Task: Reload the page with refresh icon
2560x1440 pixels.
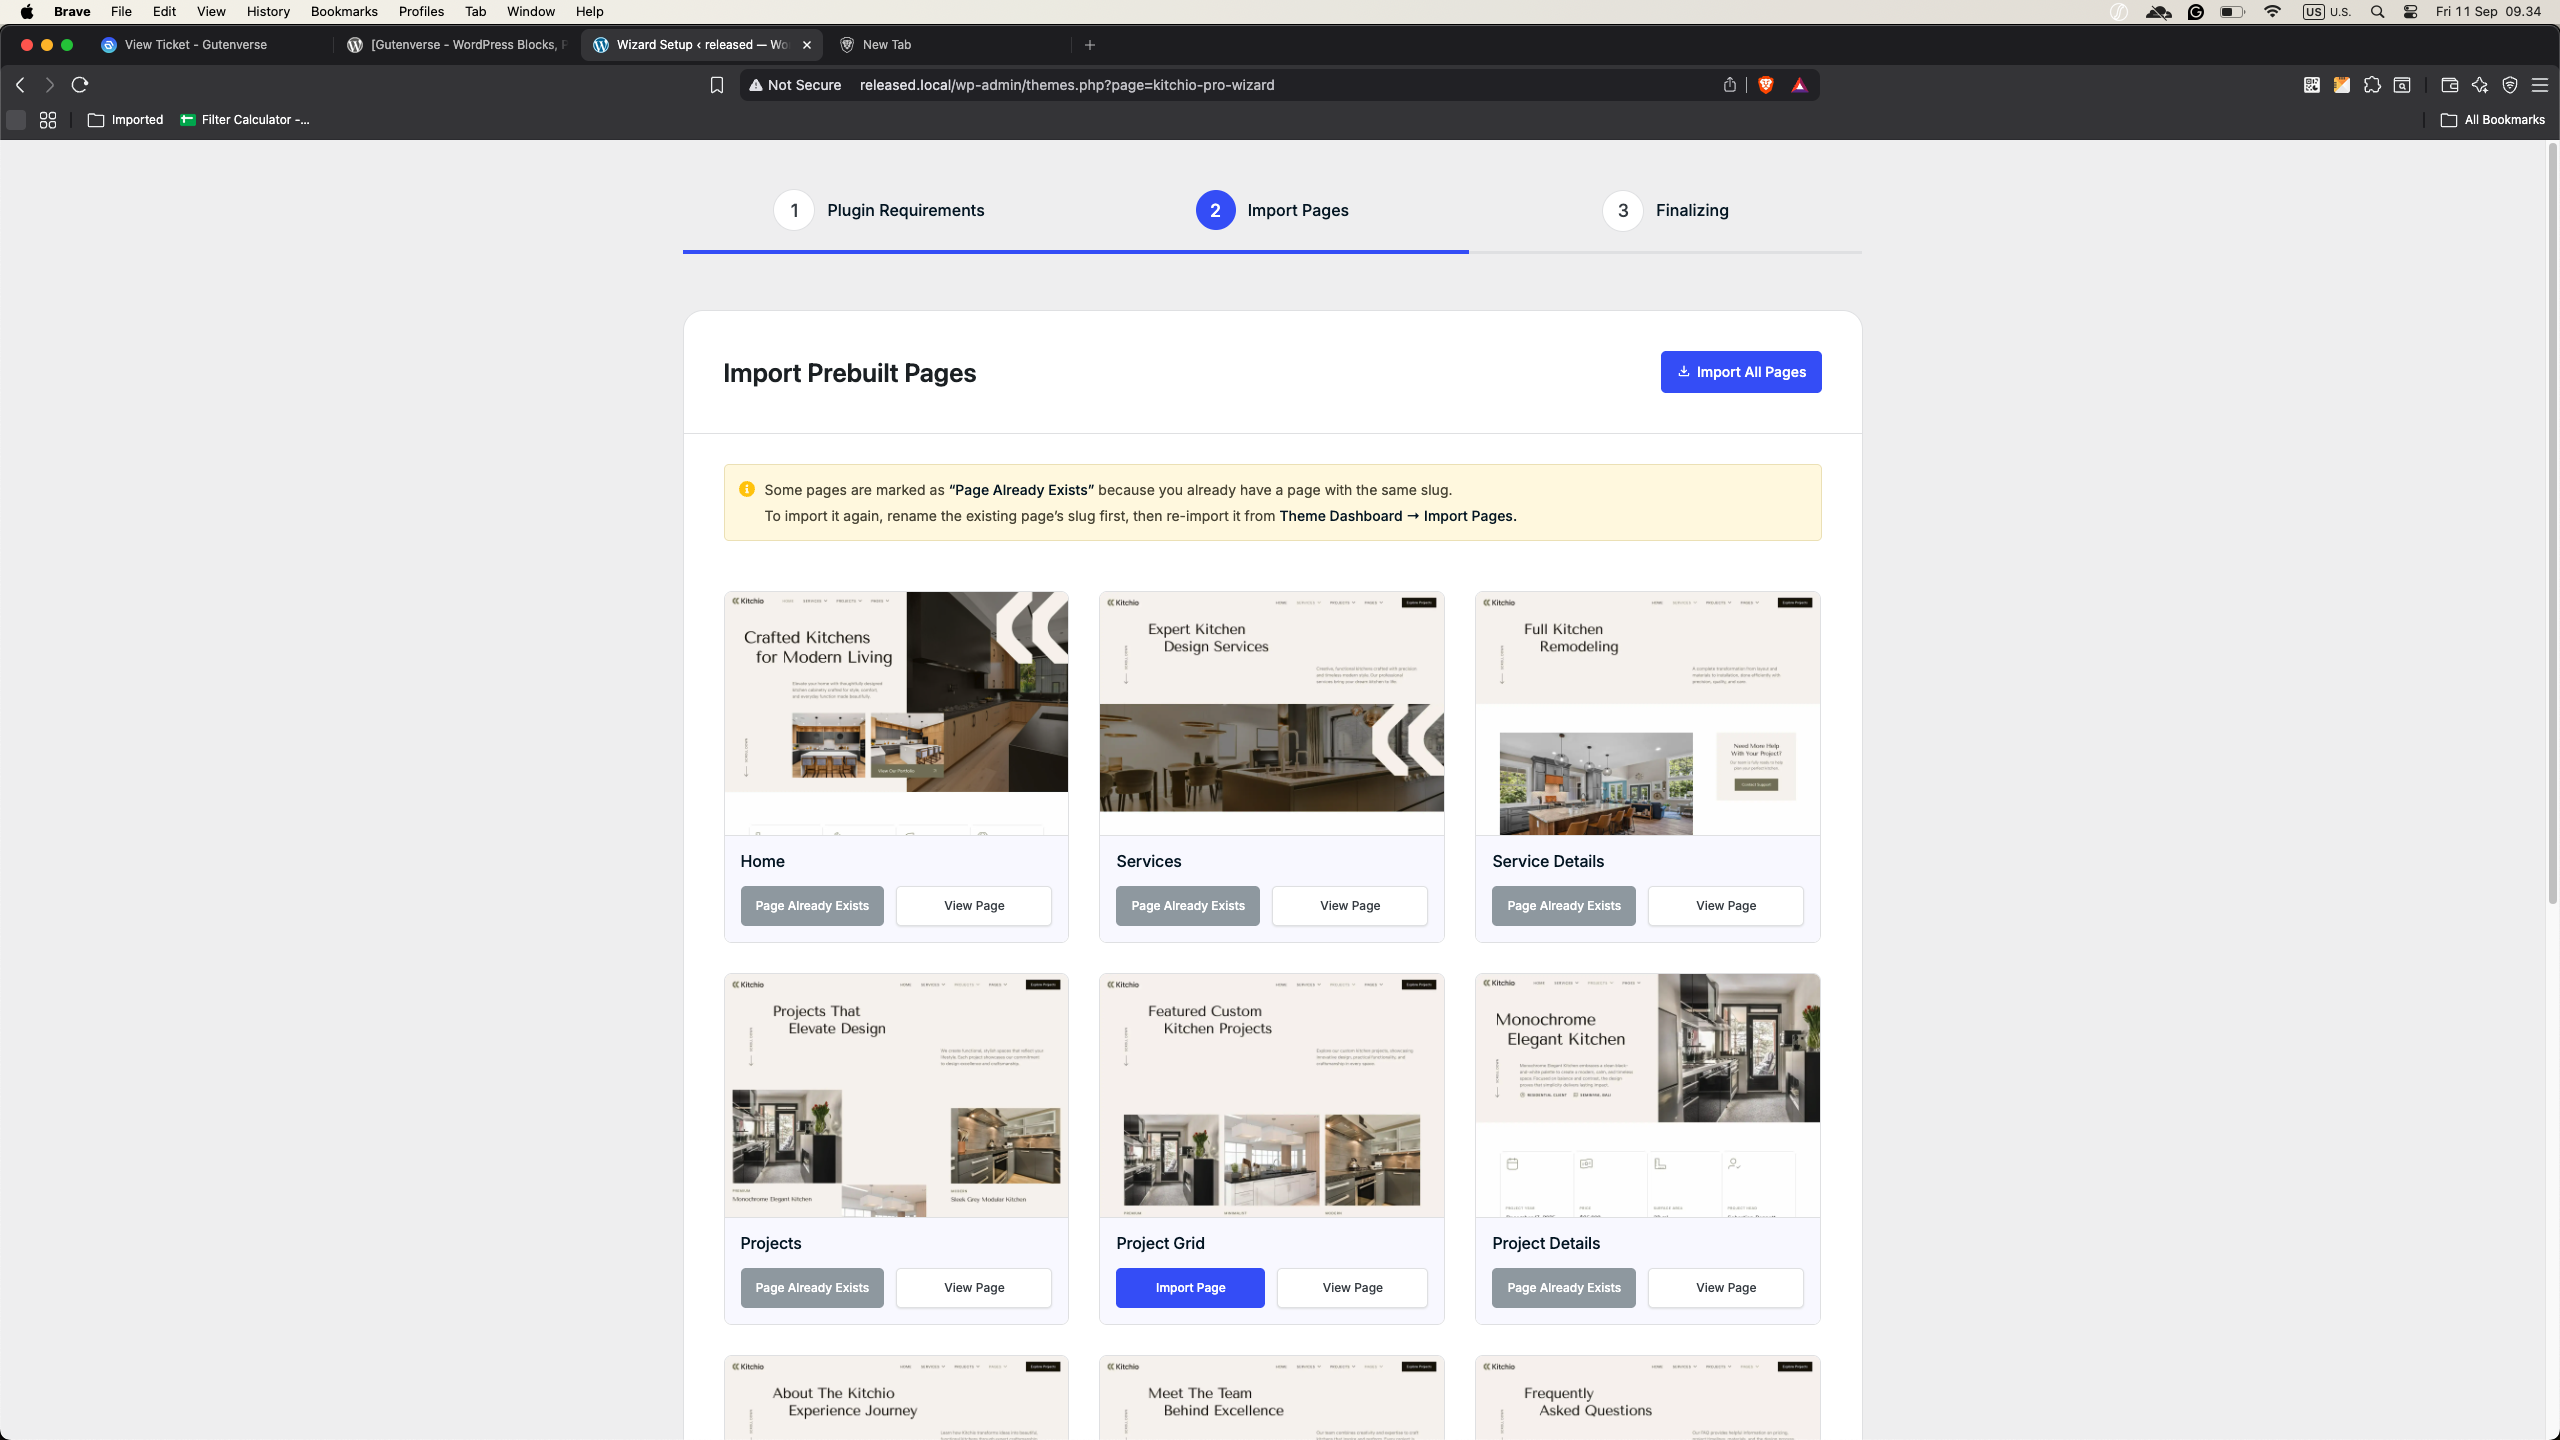Action: click(x=80, y=85)
